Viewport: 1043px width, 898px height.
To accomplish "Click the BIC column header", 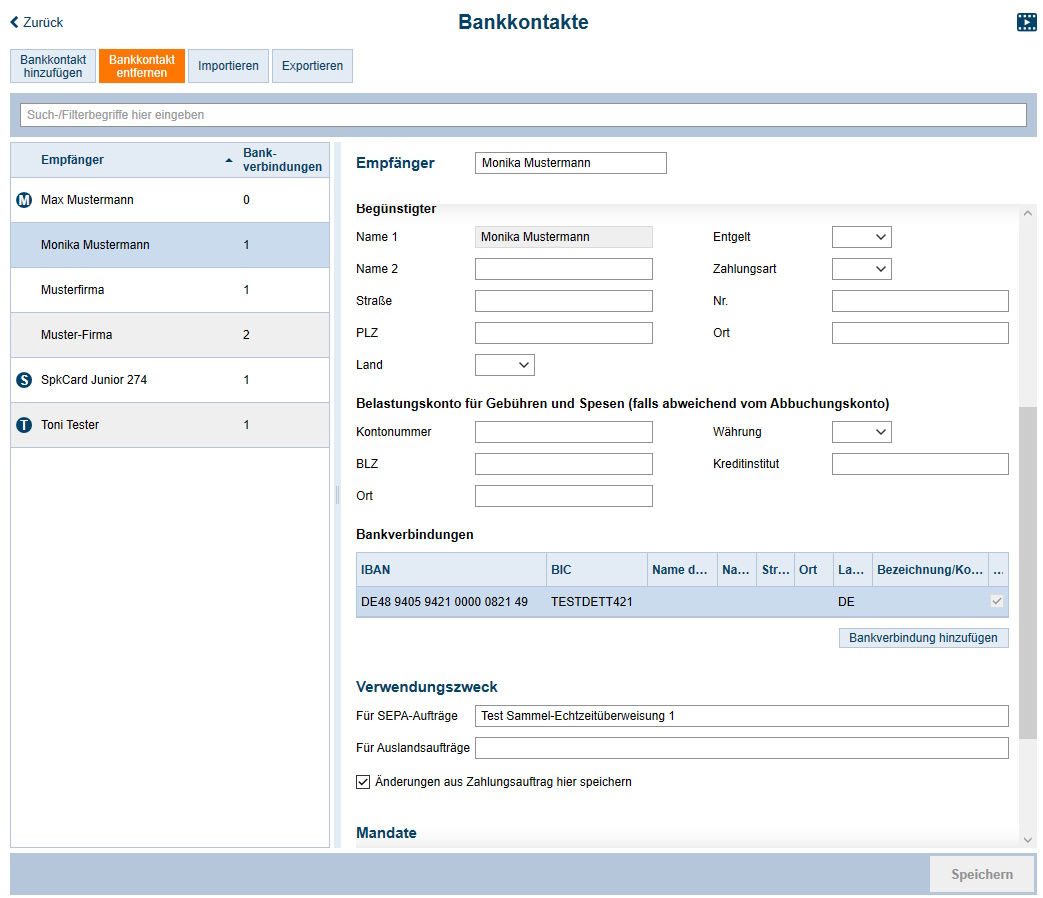I will [597, 569].
